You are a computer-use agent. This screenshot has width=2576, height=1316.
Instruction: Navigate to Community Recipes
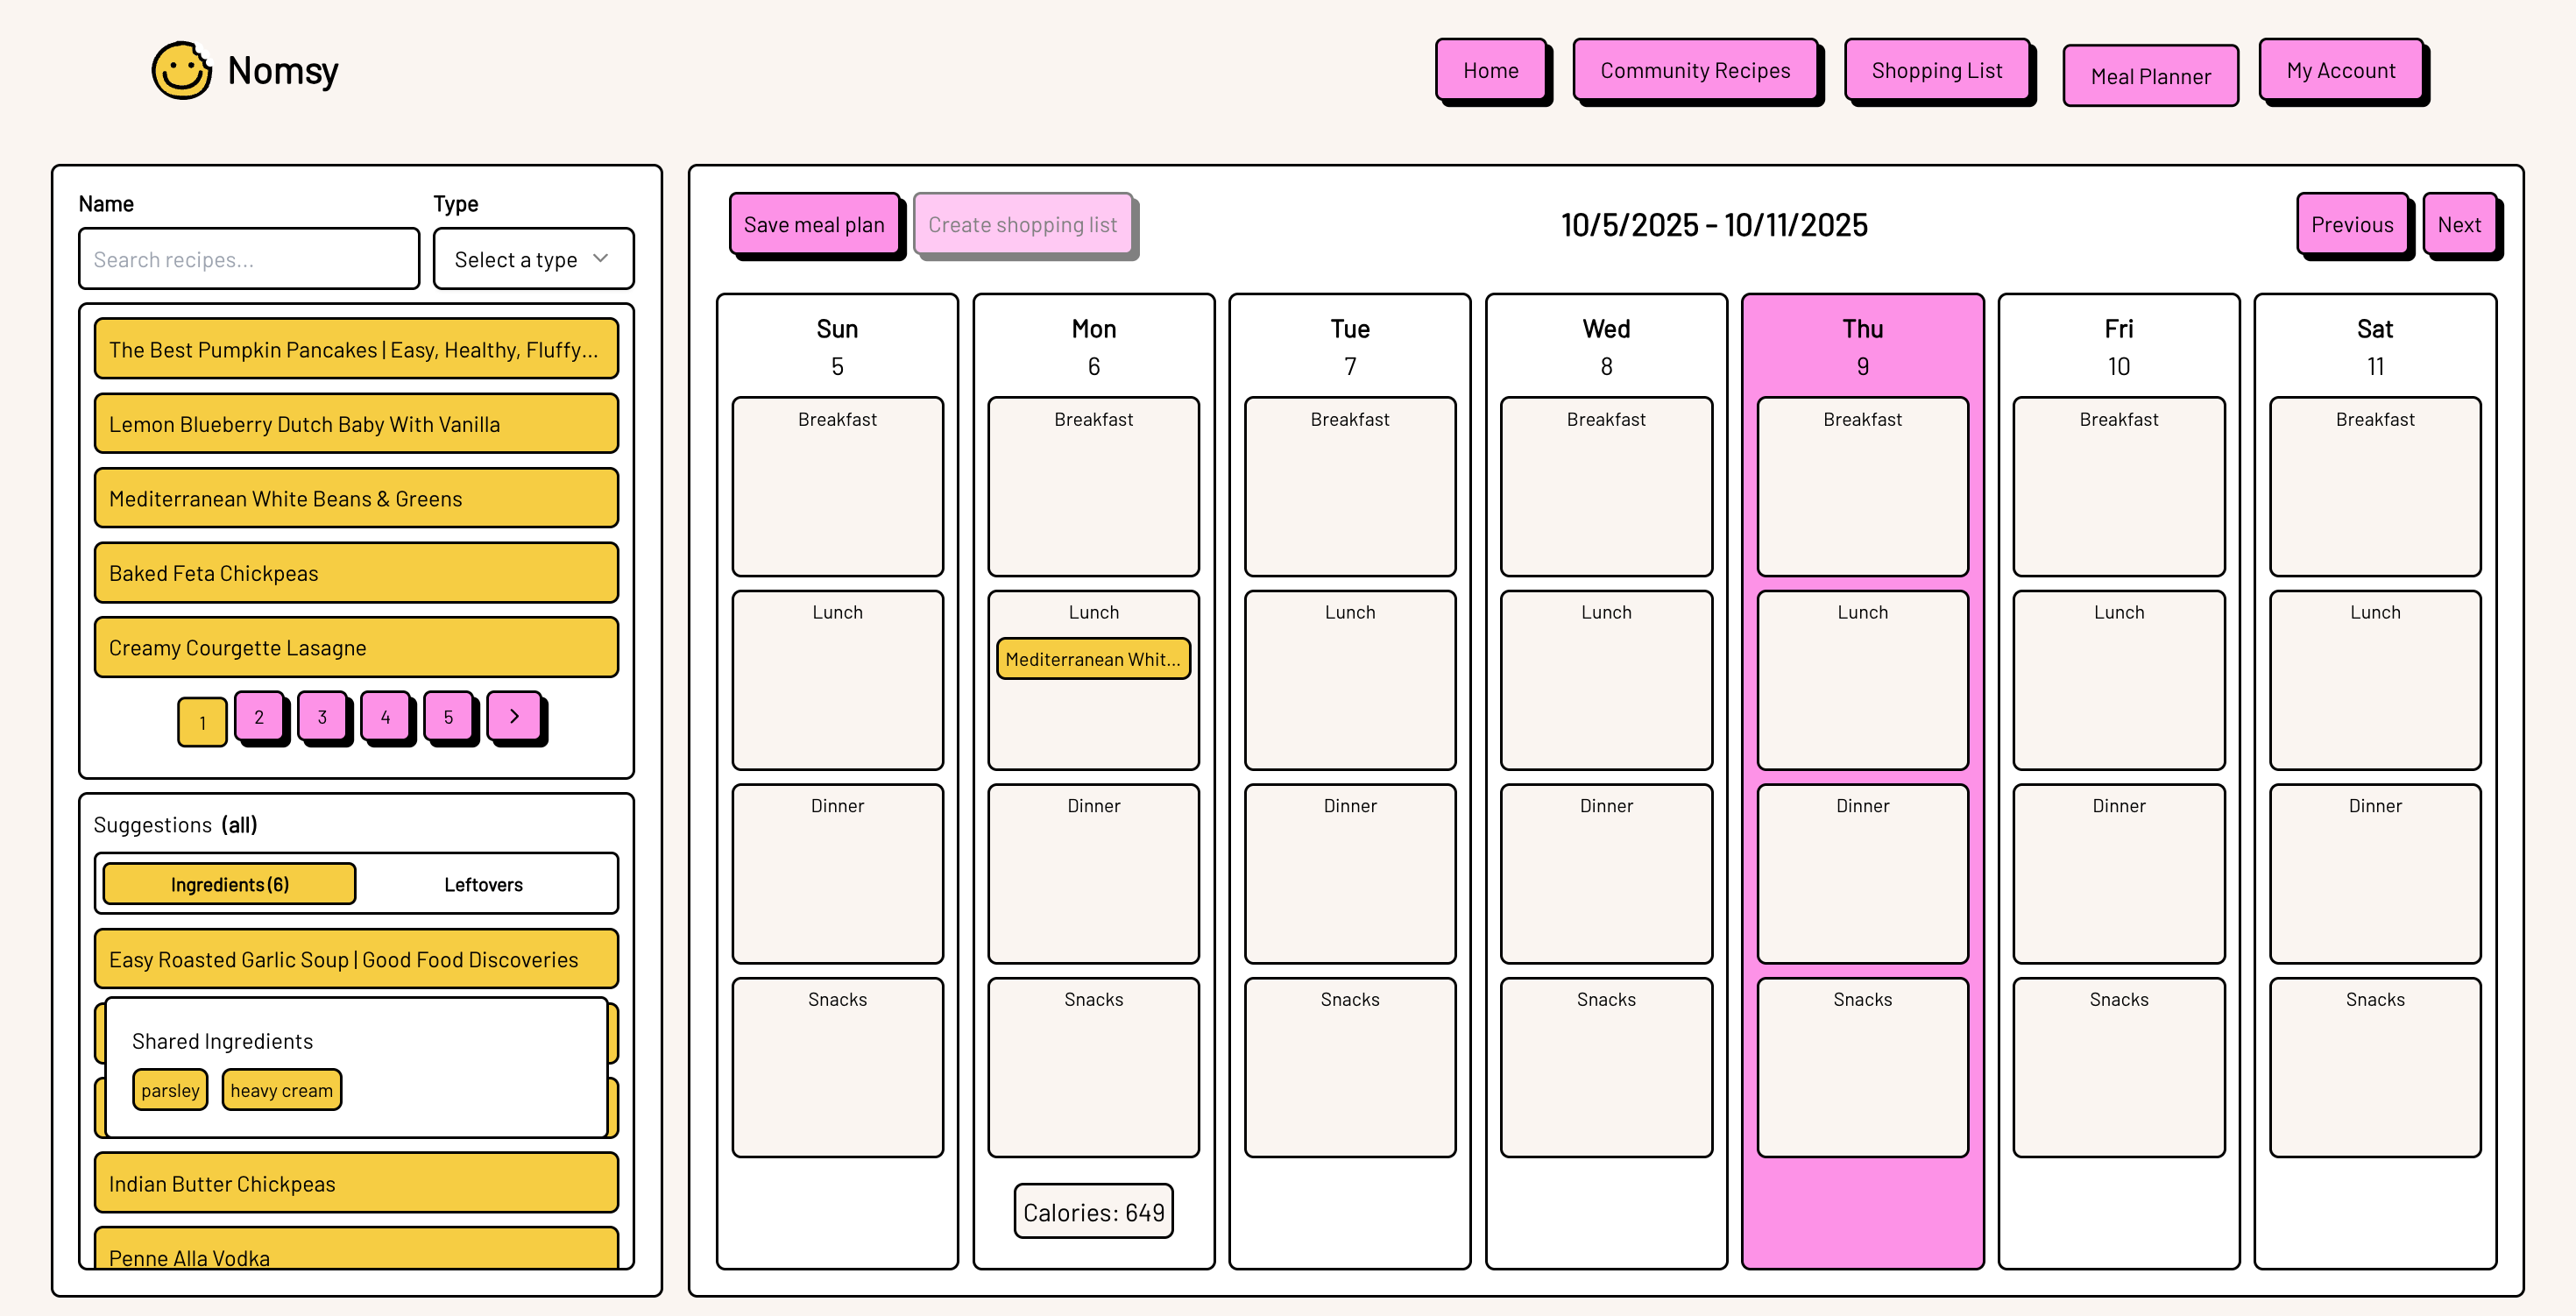[1695, 70]
